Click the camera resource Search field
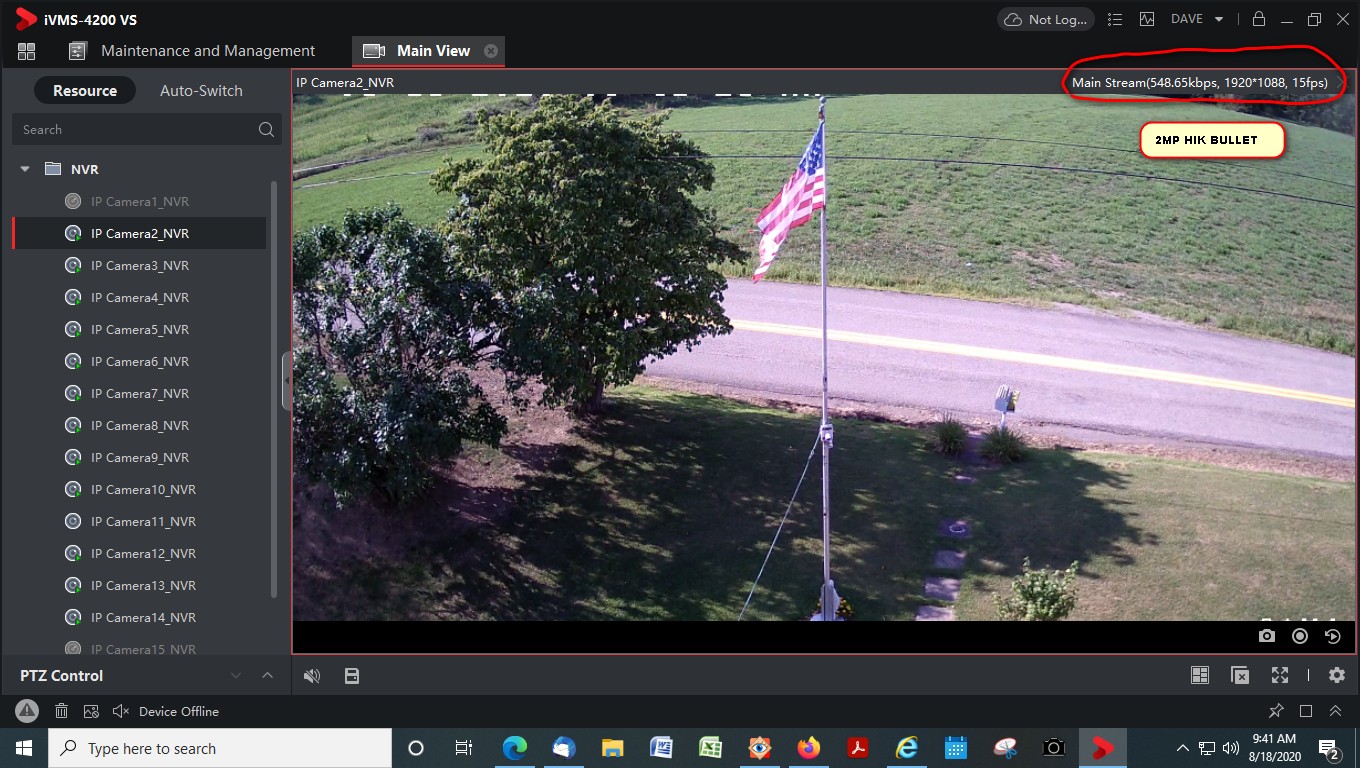 tap(135, 129)
